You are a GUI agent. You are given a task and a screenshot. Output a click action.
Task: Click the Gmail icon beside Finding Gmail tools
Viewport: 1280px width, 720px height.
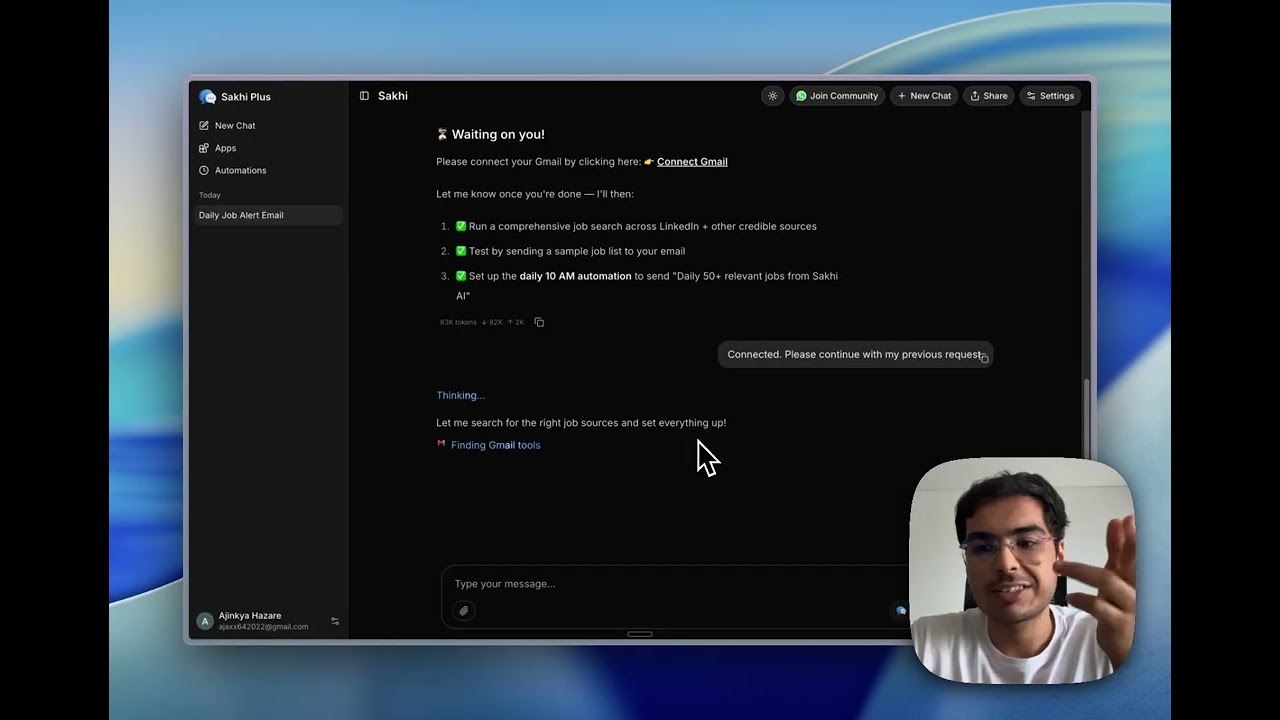pyautogui.click(x=441, y=444)
